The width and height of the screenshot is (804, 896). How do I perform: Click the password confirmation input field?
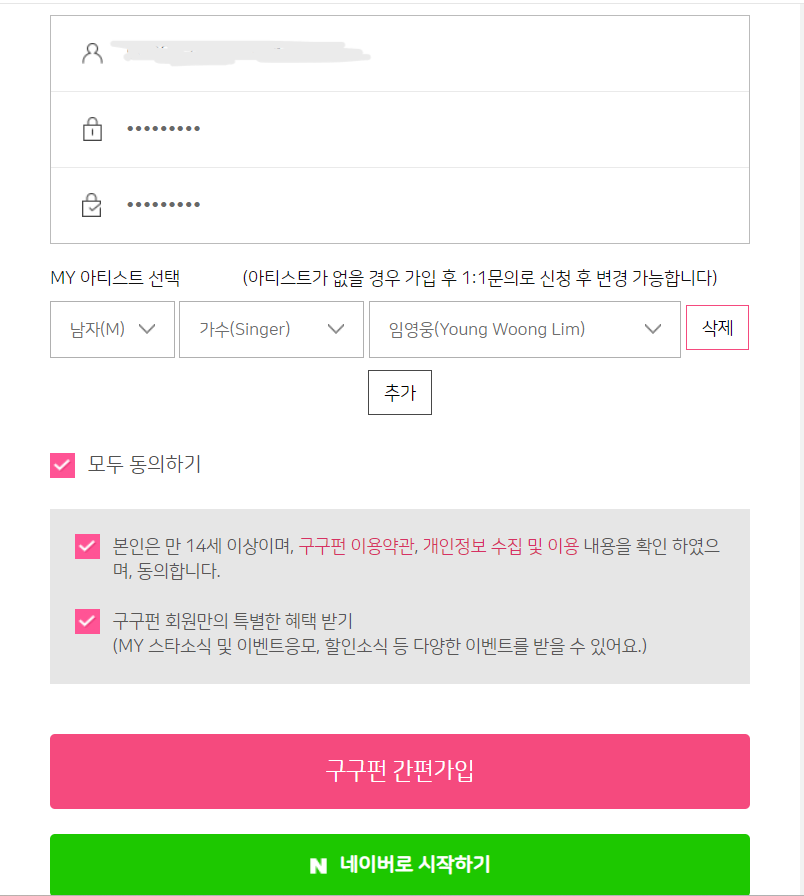point(400,205)
